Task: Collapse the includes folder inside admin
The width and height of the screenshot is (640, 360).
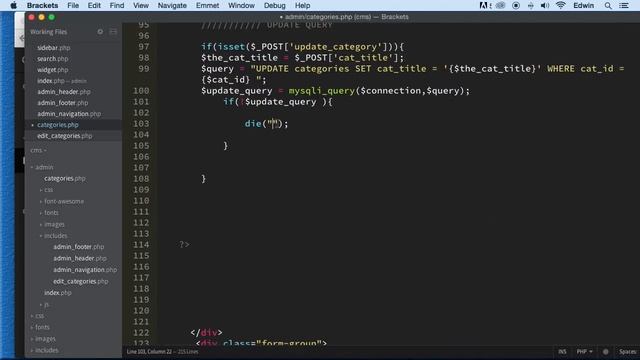Action: pos(41,236)
